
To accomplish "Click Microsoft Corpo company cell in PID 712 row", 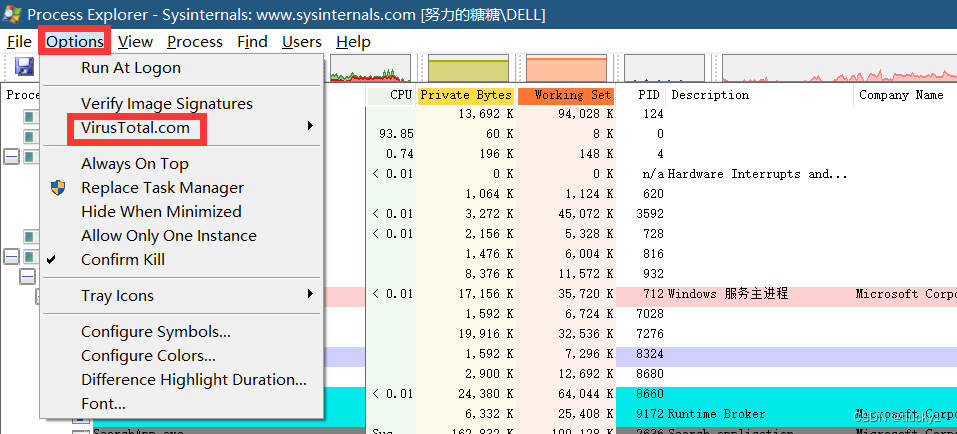I will click(x=906, y=294).
